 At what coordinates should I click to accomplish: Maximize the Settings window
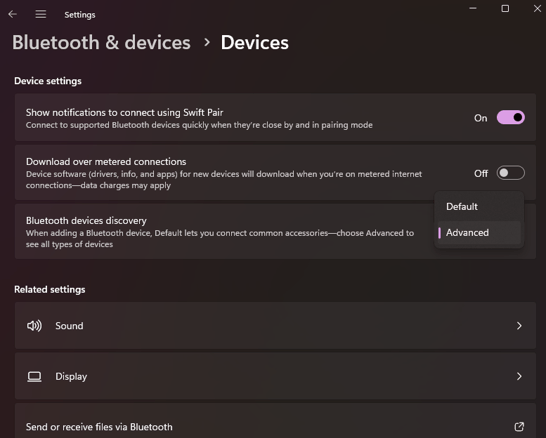coord(505,8)
